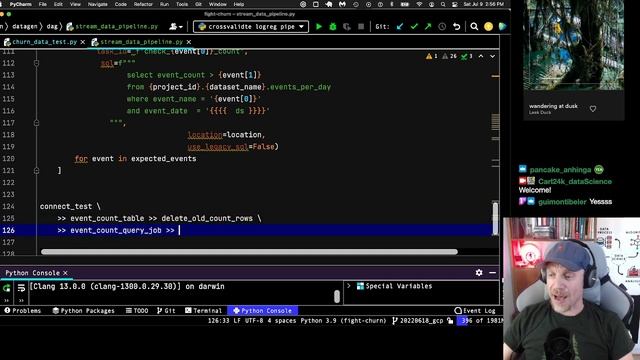This screenshot has width=640, height=360.
Task: Go to previous highlighted error
Action: pyautogui.click(x=481, y=56)
